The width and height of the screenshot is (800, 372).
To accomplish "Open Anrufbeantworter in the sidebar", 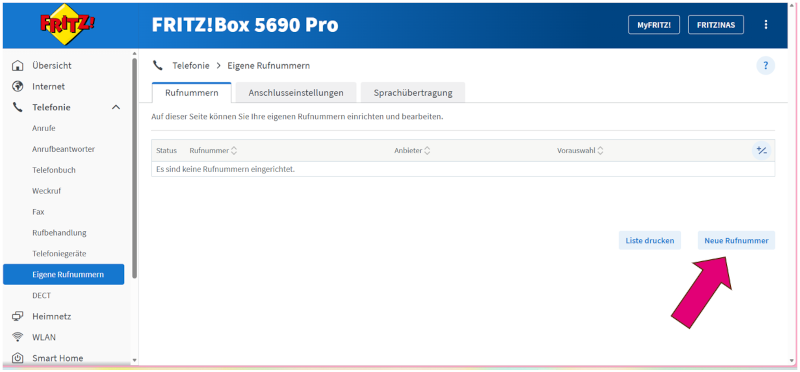I will click(x=63, y=150).
